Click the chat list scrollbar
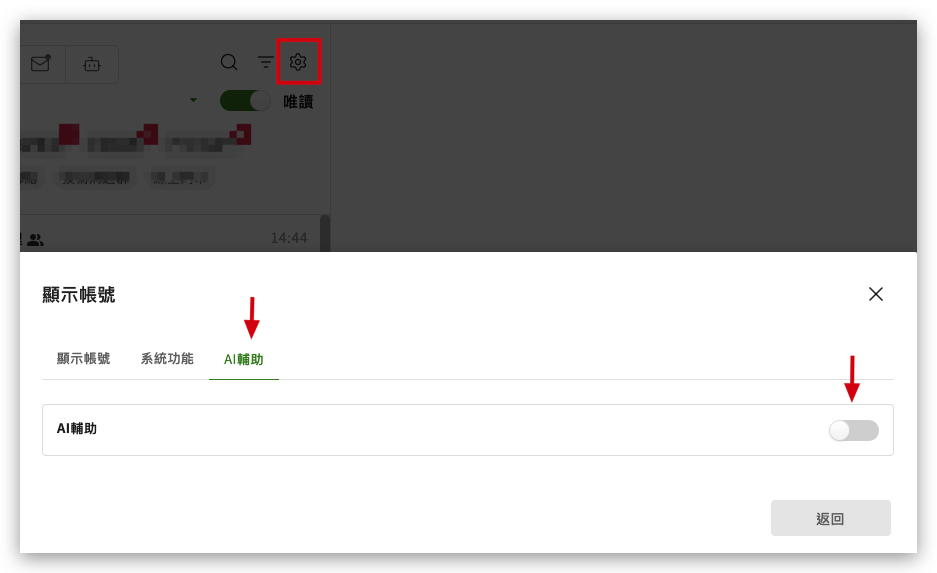 324,234
